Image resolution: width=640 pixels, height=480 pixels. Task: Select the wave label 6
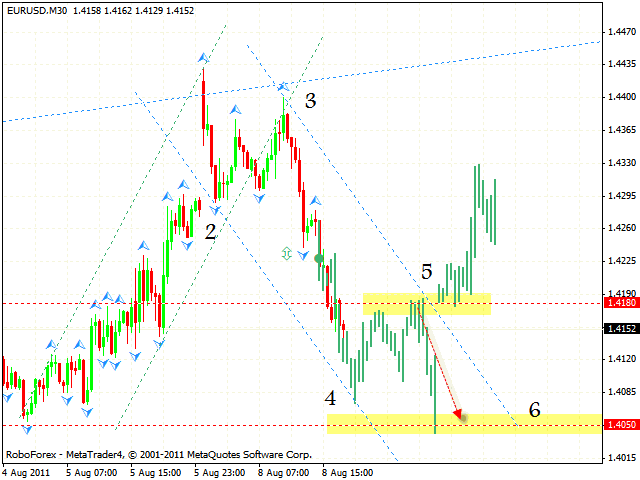[x=534, y=409]
